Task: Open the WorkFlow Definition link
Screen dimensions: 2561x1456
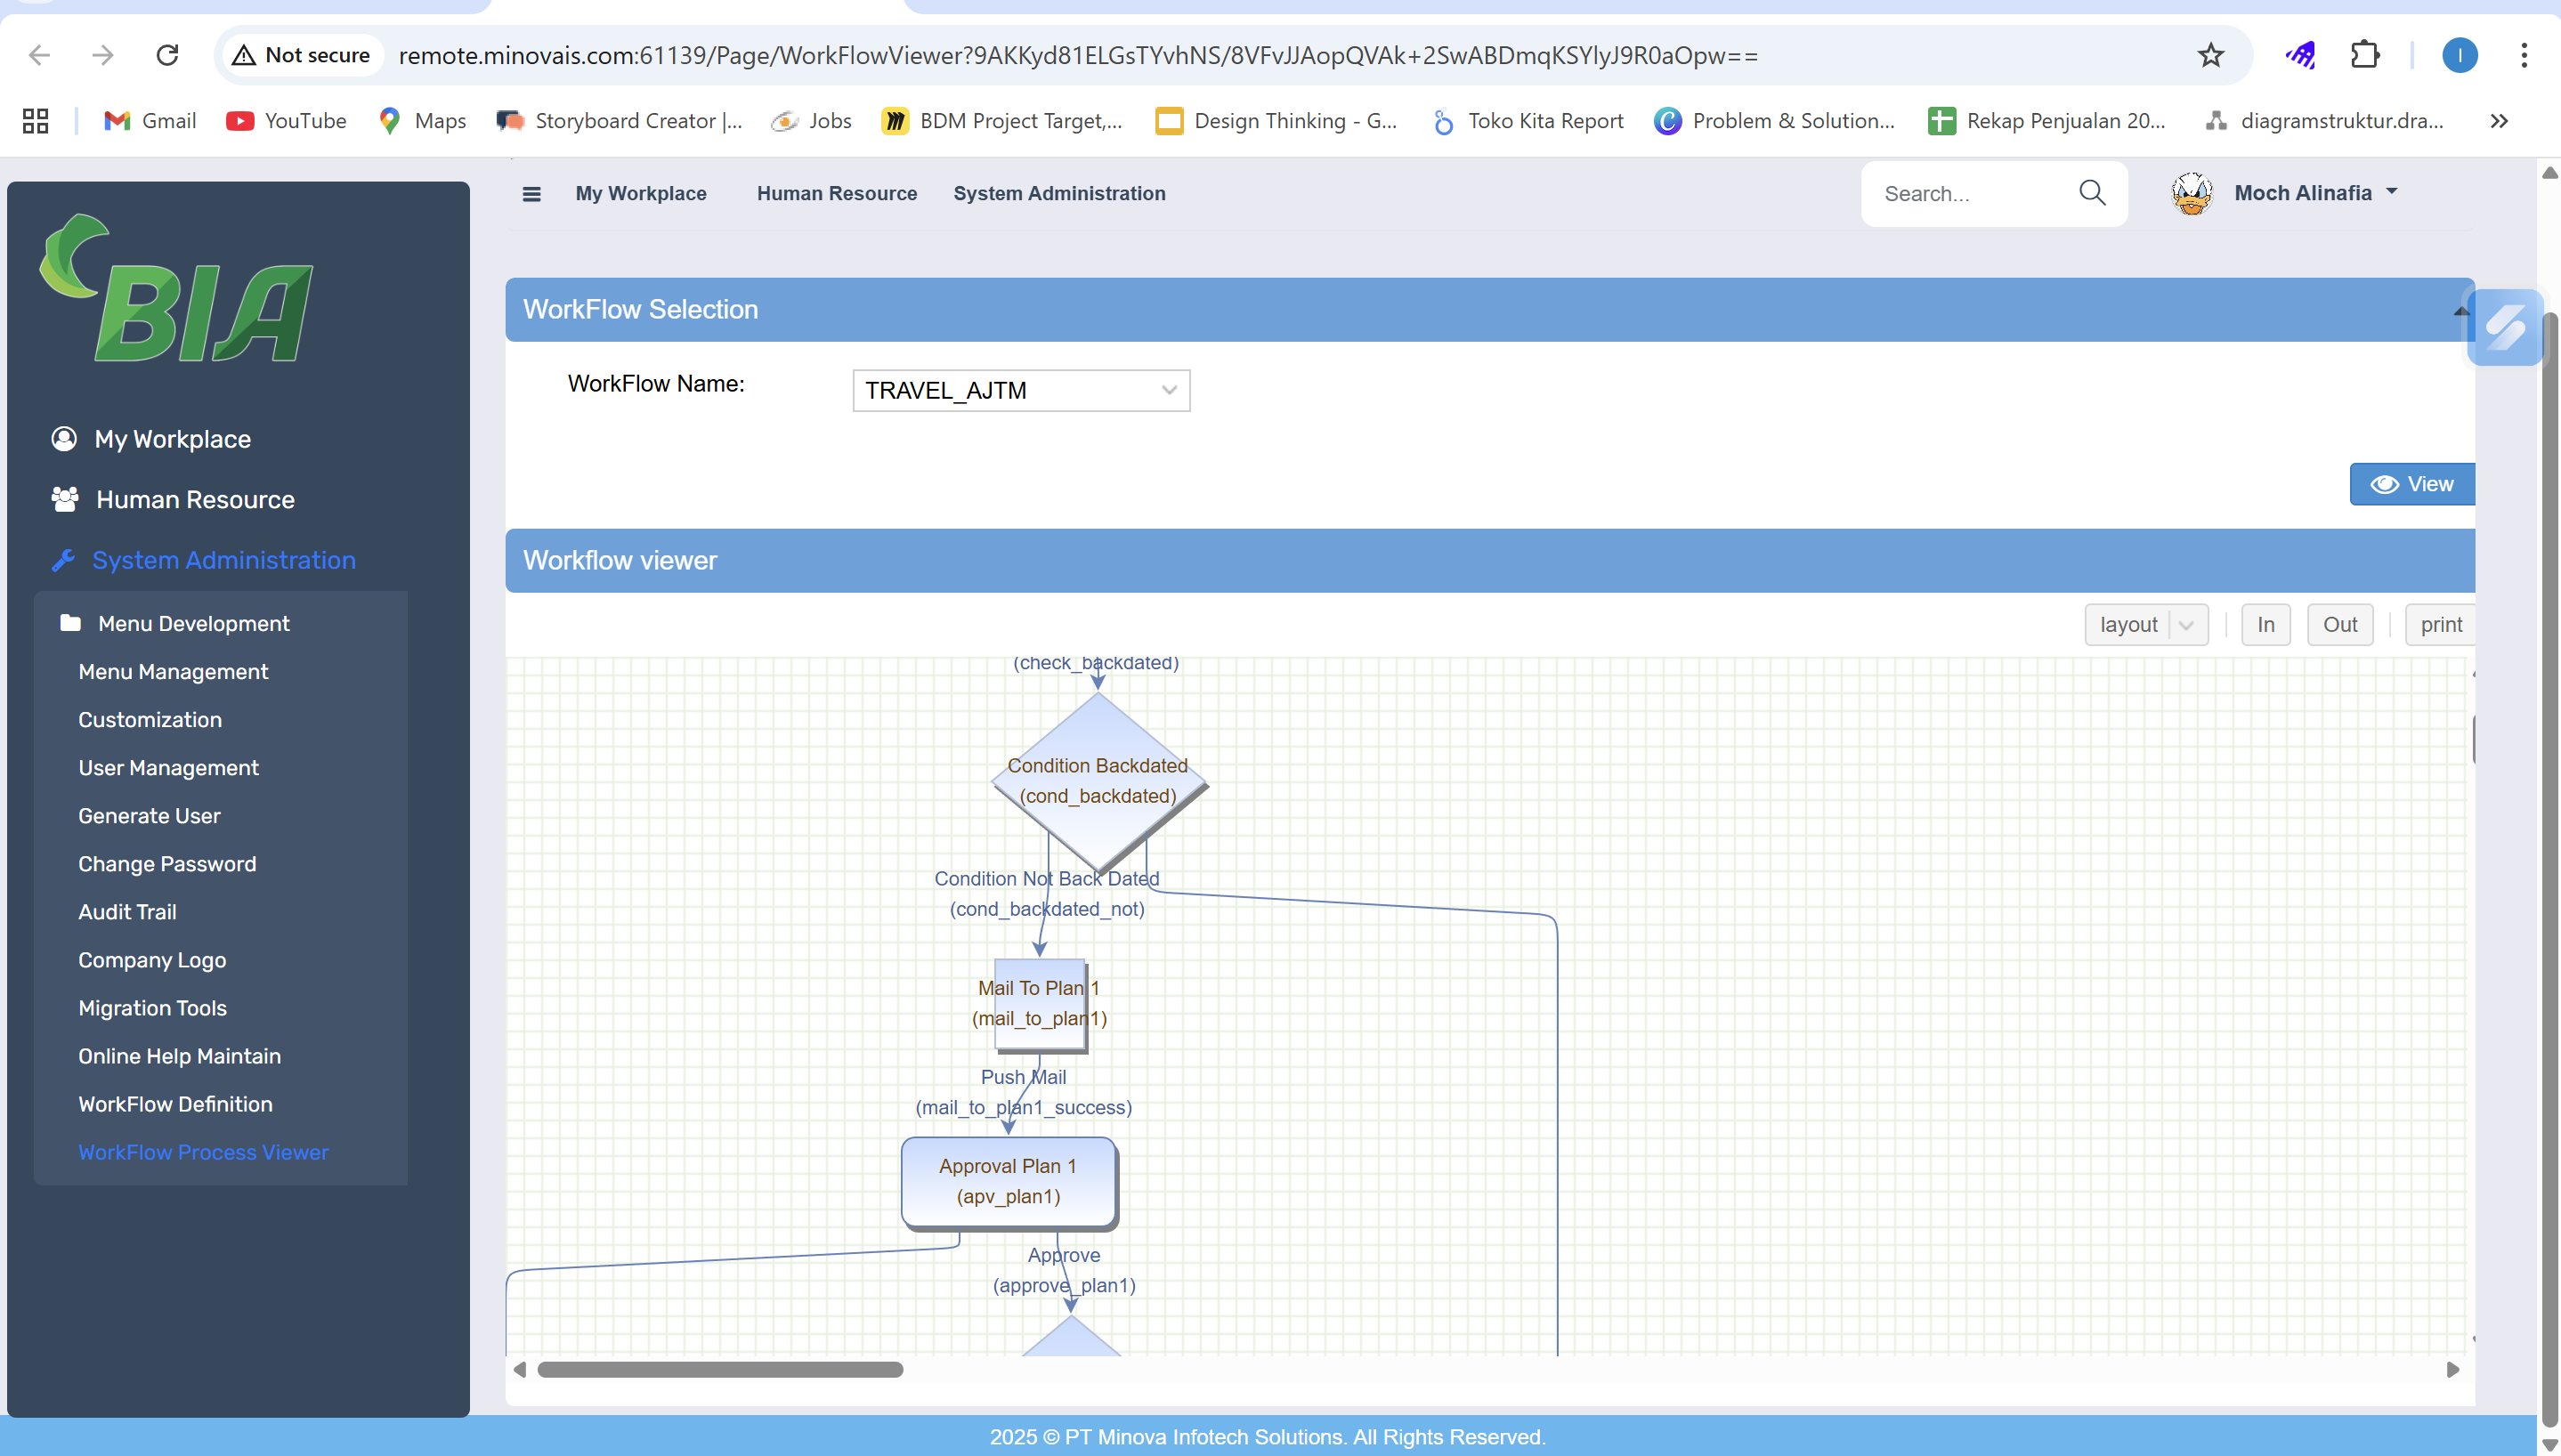Action: pyautogui.click(x=175, y=1104)
